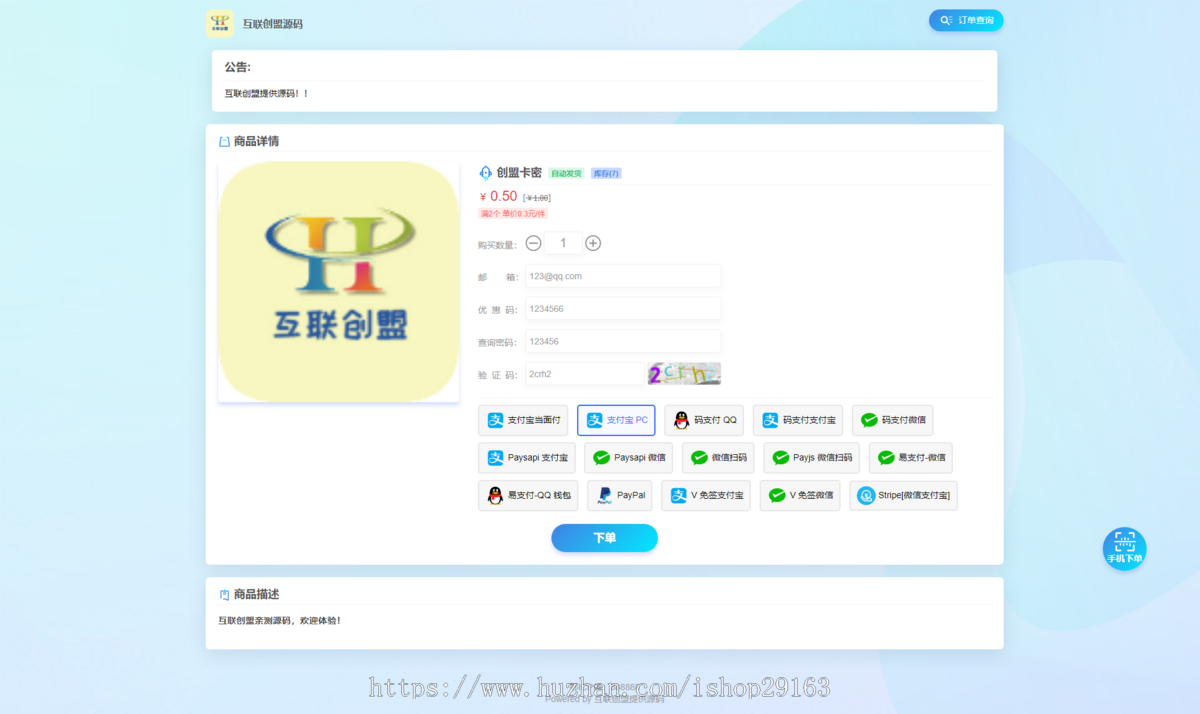Select Paysapi 支付宝 payment method

tap(527, 458)
